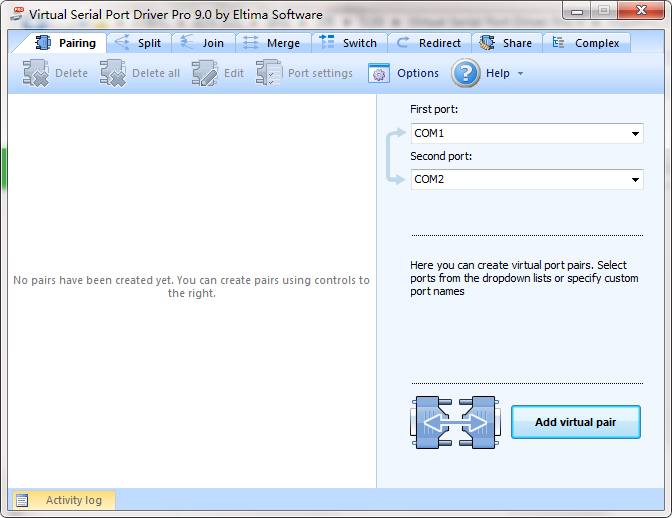Open the Activity log panel label
672x518 pixels.
coord(74,500)
